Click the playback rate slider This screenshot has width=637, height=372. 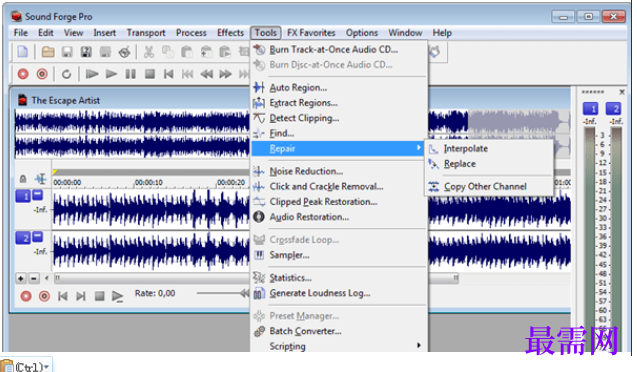click(x=223, y=293)
